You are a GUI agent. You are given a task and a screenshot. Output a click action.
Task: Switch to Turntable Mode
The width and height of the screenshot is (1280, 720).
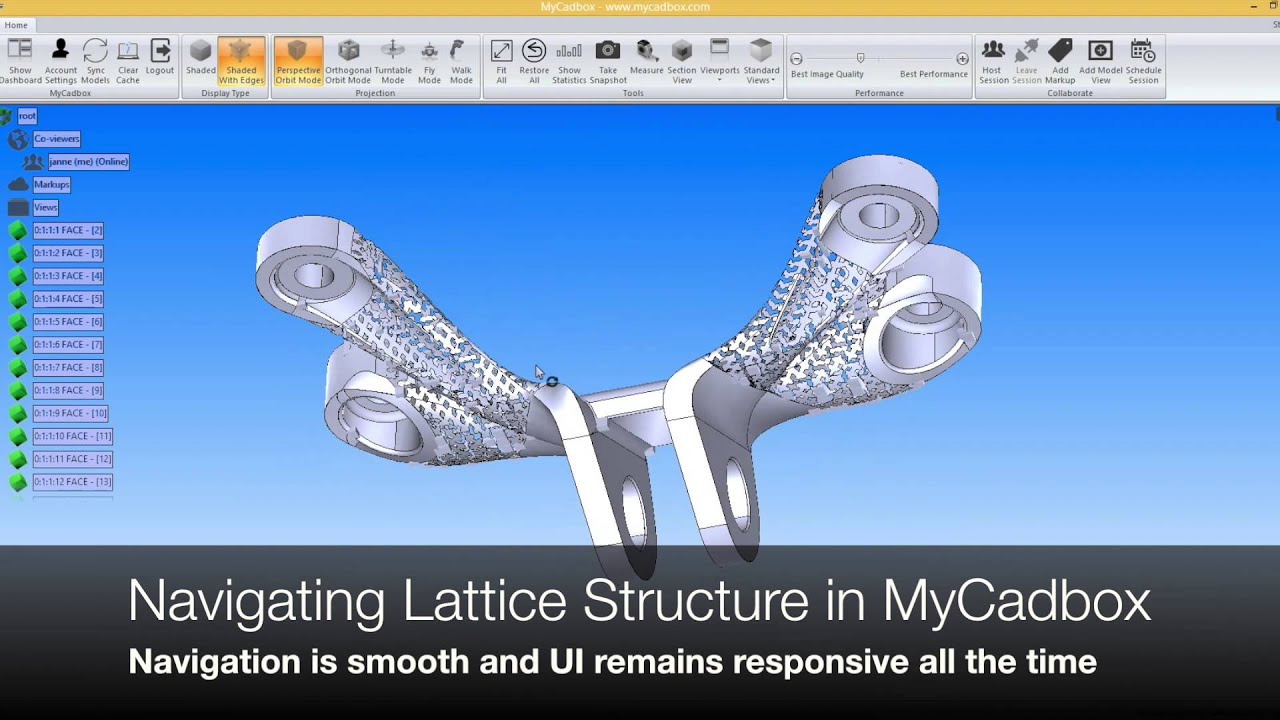click(x=393, y=61)
